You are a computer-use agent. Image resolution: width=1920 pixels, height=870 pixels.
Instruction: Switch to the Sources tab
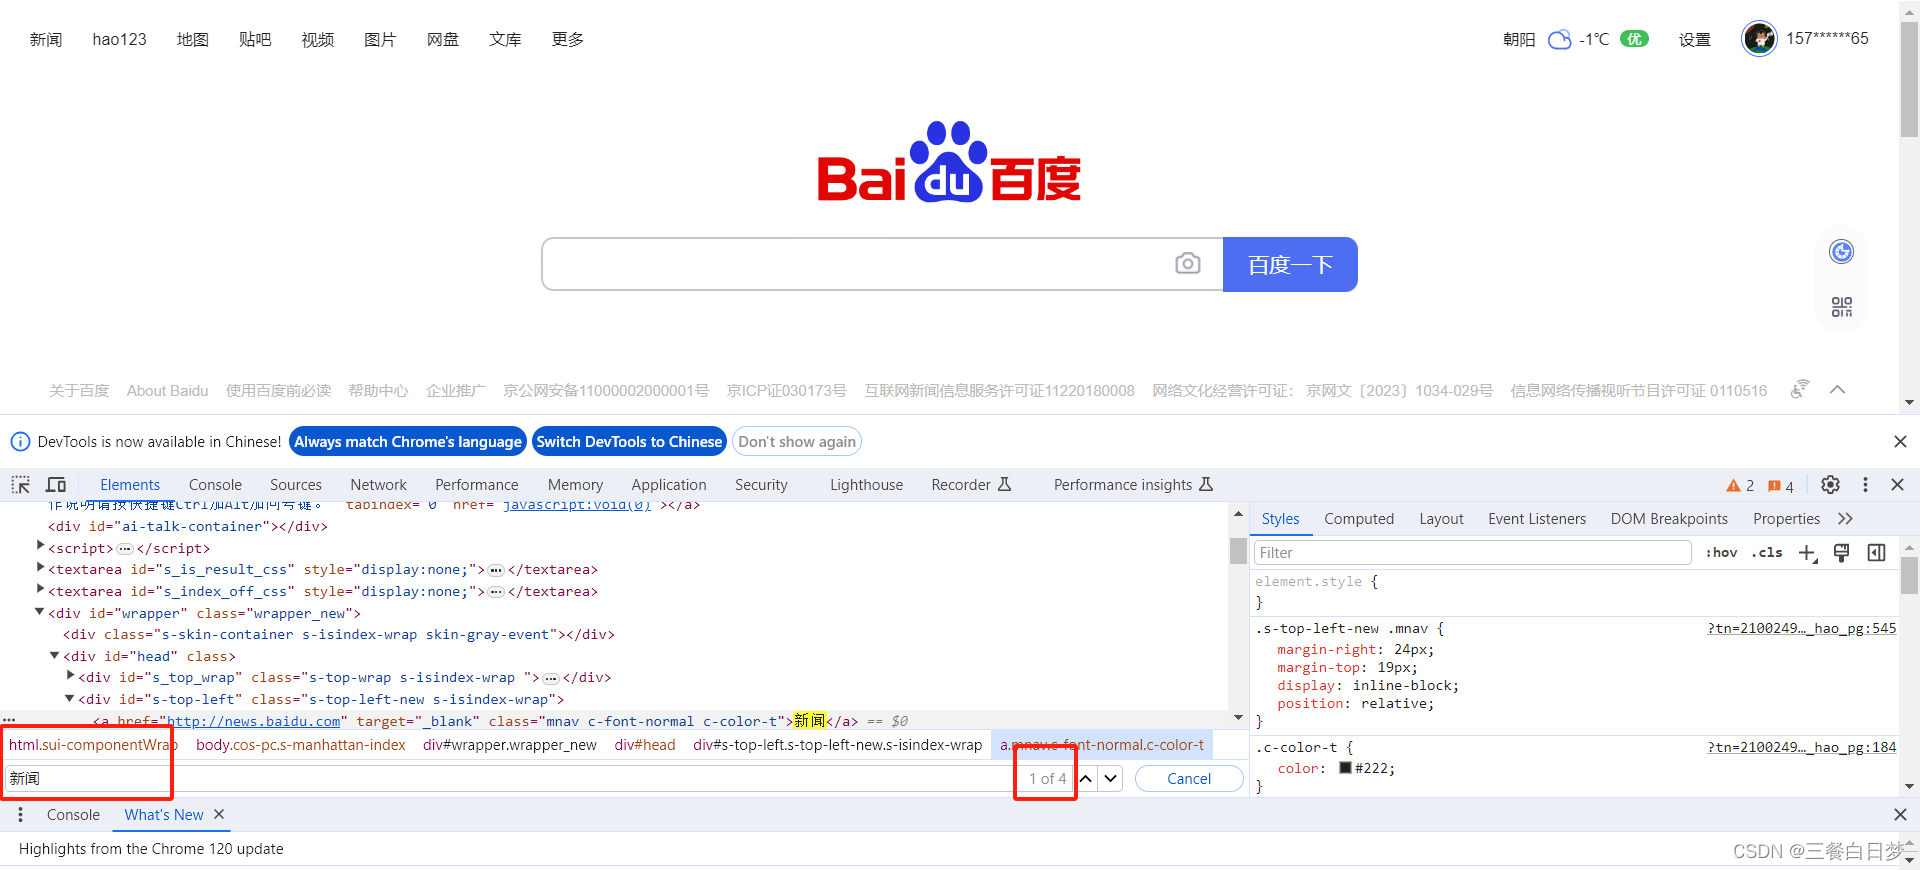pos(296,485)
